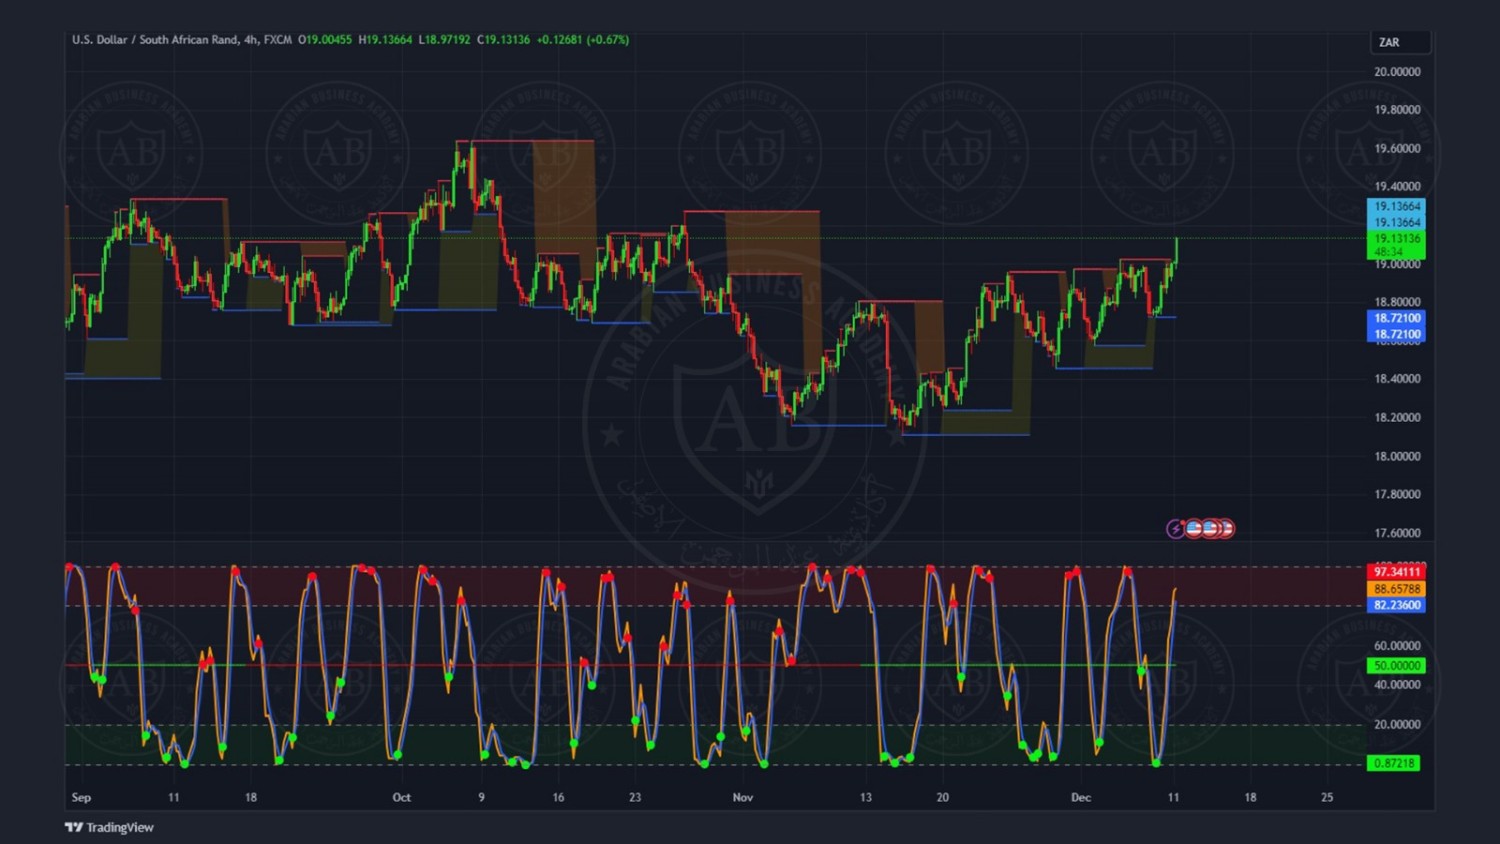
Task: Click the 18.00000 price axis label
Action: click(x=1397, y=456)
